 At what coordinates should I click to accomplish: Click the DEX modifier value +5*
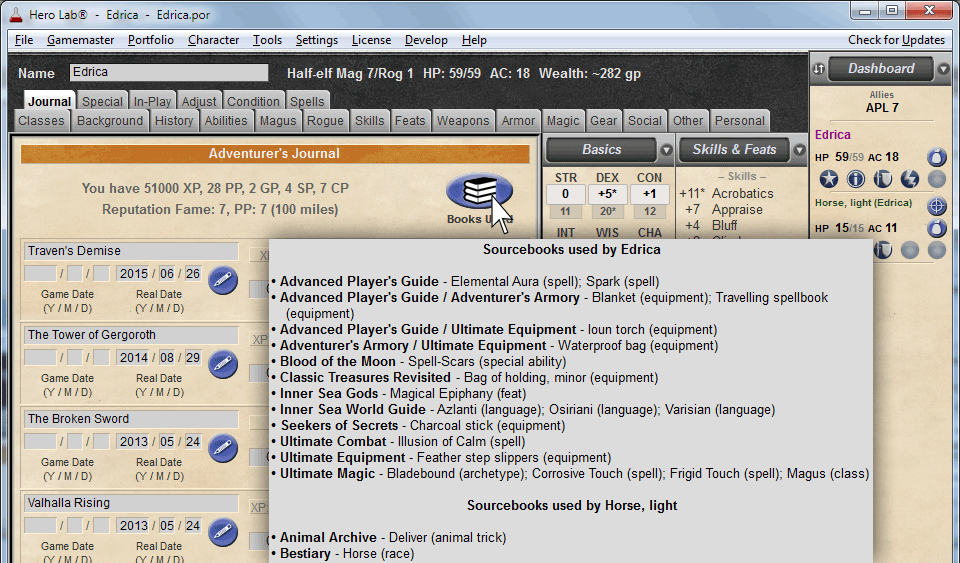(x=607, y=194)
